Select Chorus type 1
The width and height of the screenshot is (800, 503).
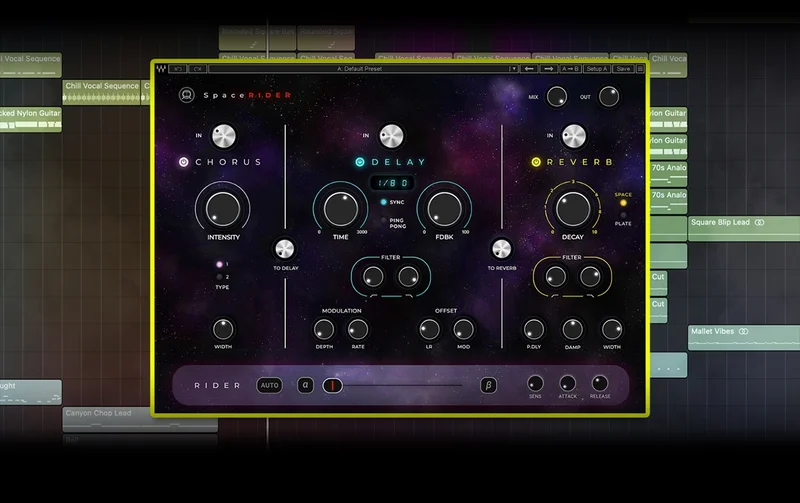pos(219,264)
